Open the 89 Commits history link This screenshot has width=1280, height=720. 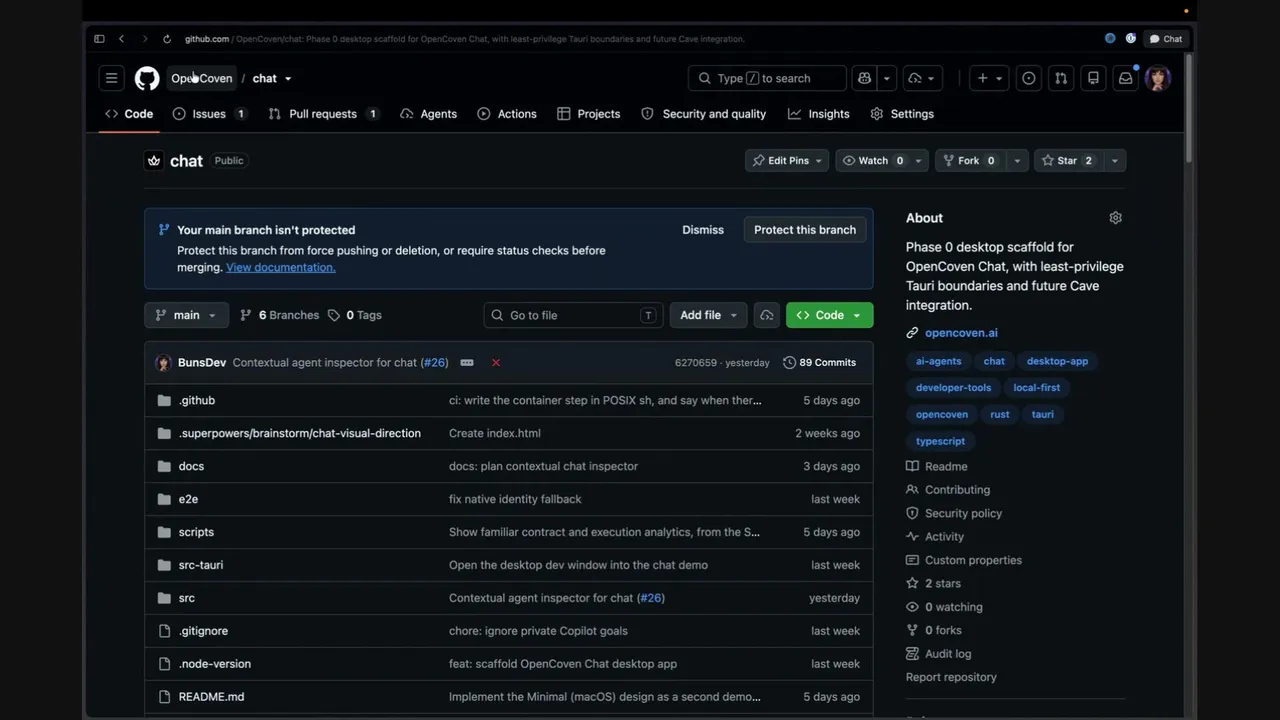(819, 362)
